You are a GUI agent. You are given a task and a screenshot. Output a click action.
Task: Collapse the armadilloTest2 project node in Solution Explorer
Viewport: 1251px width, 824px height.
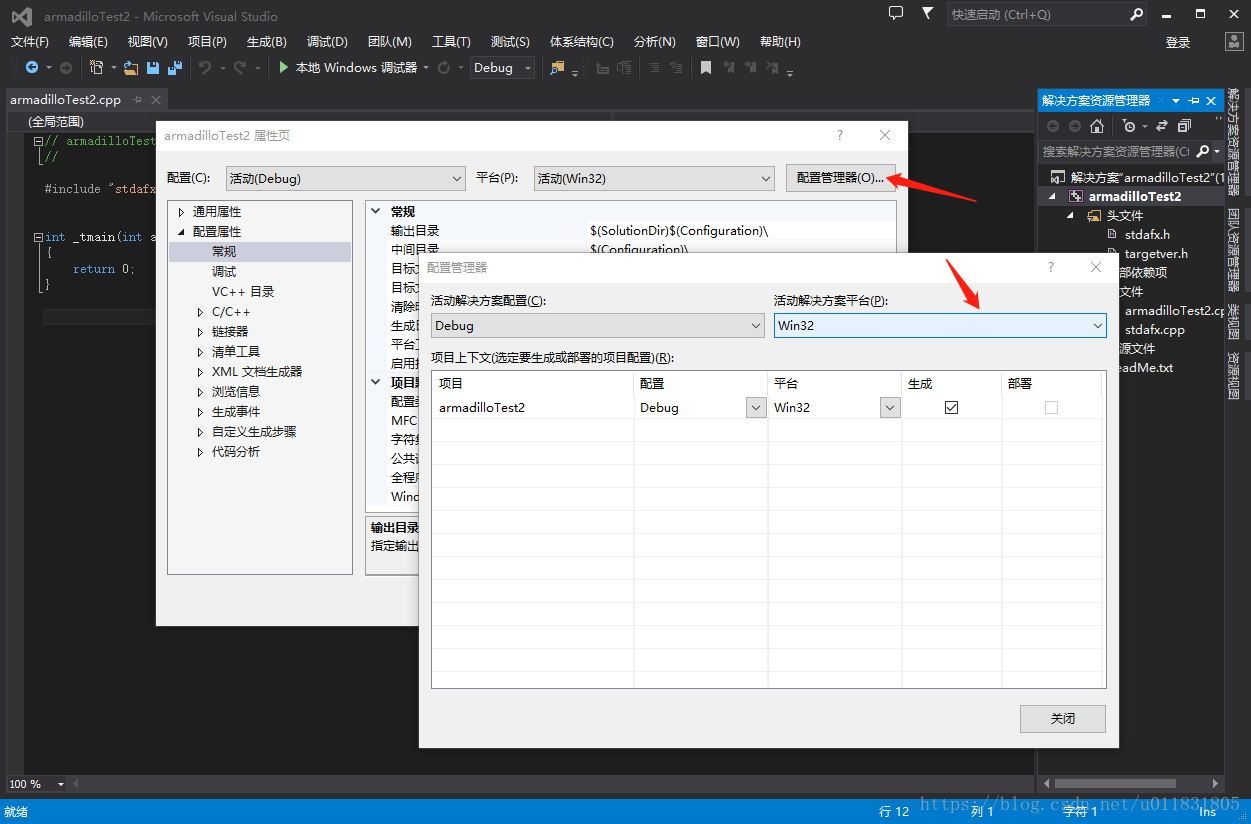[1052, 196]
